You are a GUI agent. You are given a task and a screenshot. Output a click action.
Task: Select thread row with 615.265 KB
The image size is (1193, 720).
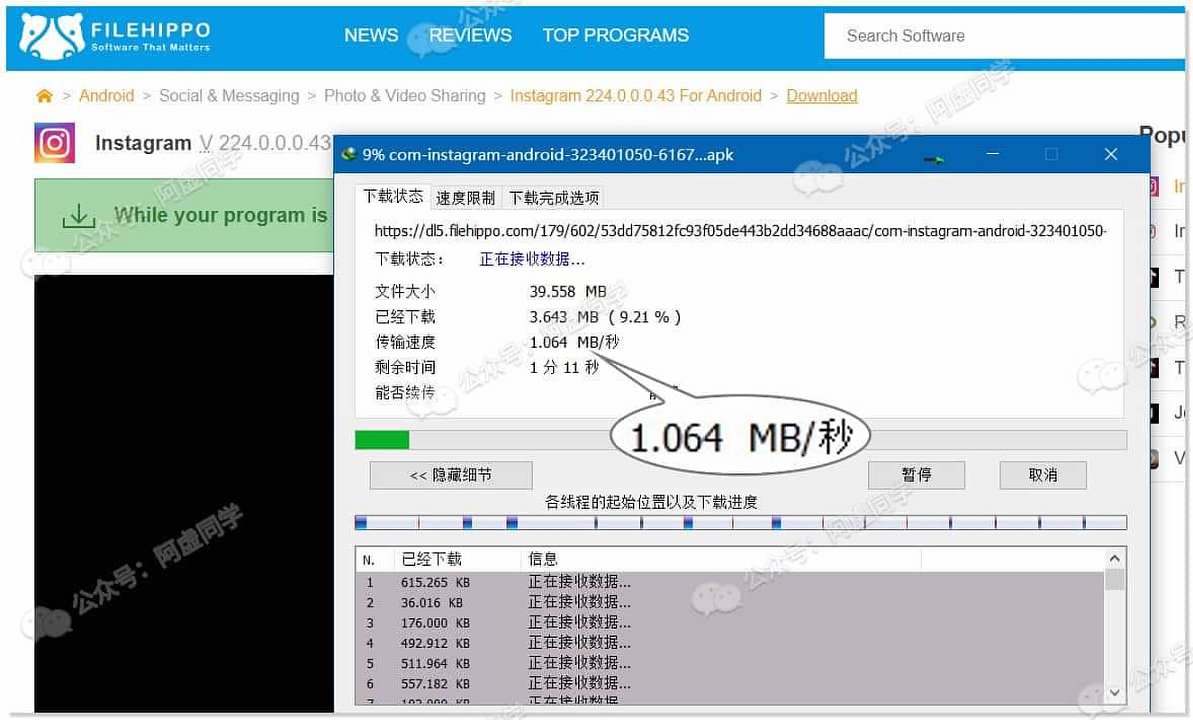coord(730,582)
